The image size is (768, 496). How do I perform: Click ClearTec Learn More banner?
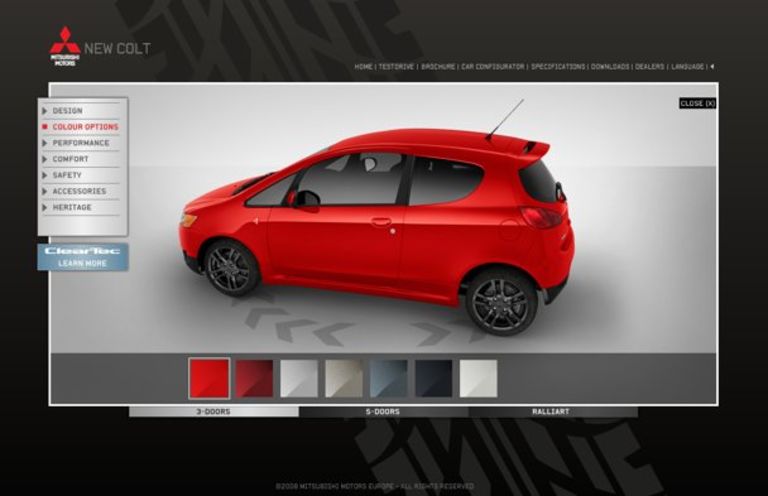click(83, 257)
